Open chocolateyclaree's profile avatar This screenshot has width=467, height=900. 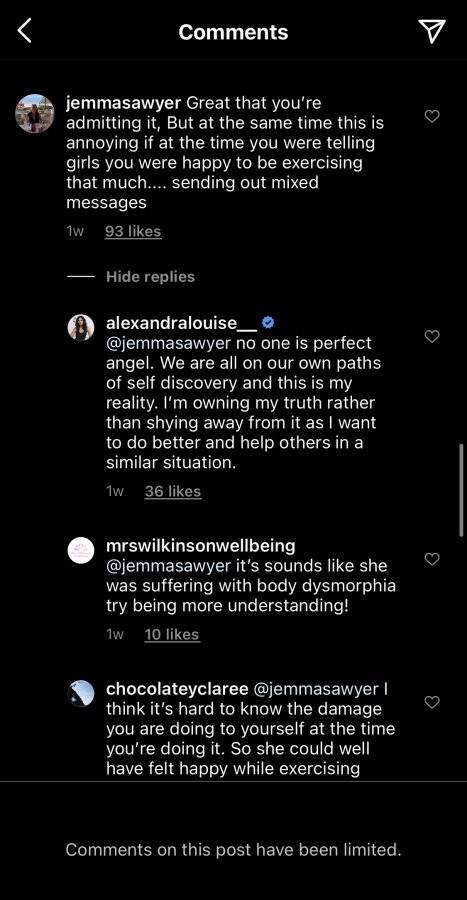click(x=81, y=693)
